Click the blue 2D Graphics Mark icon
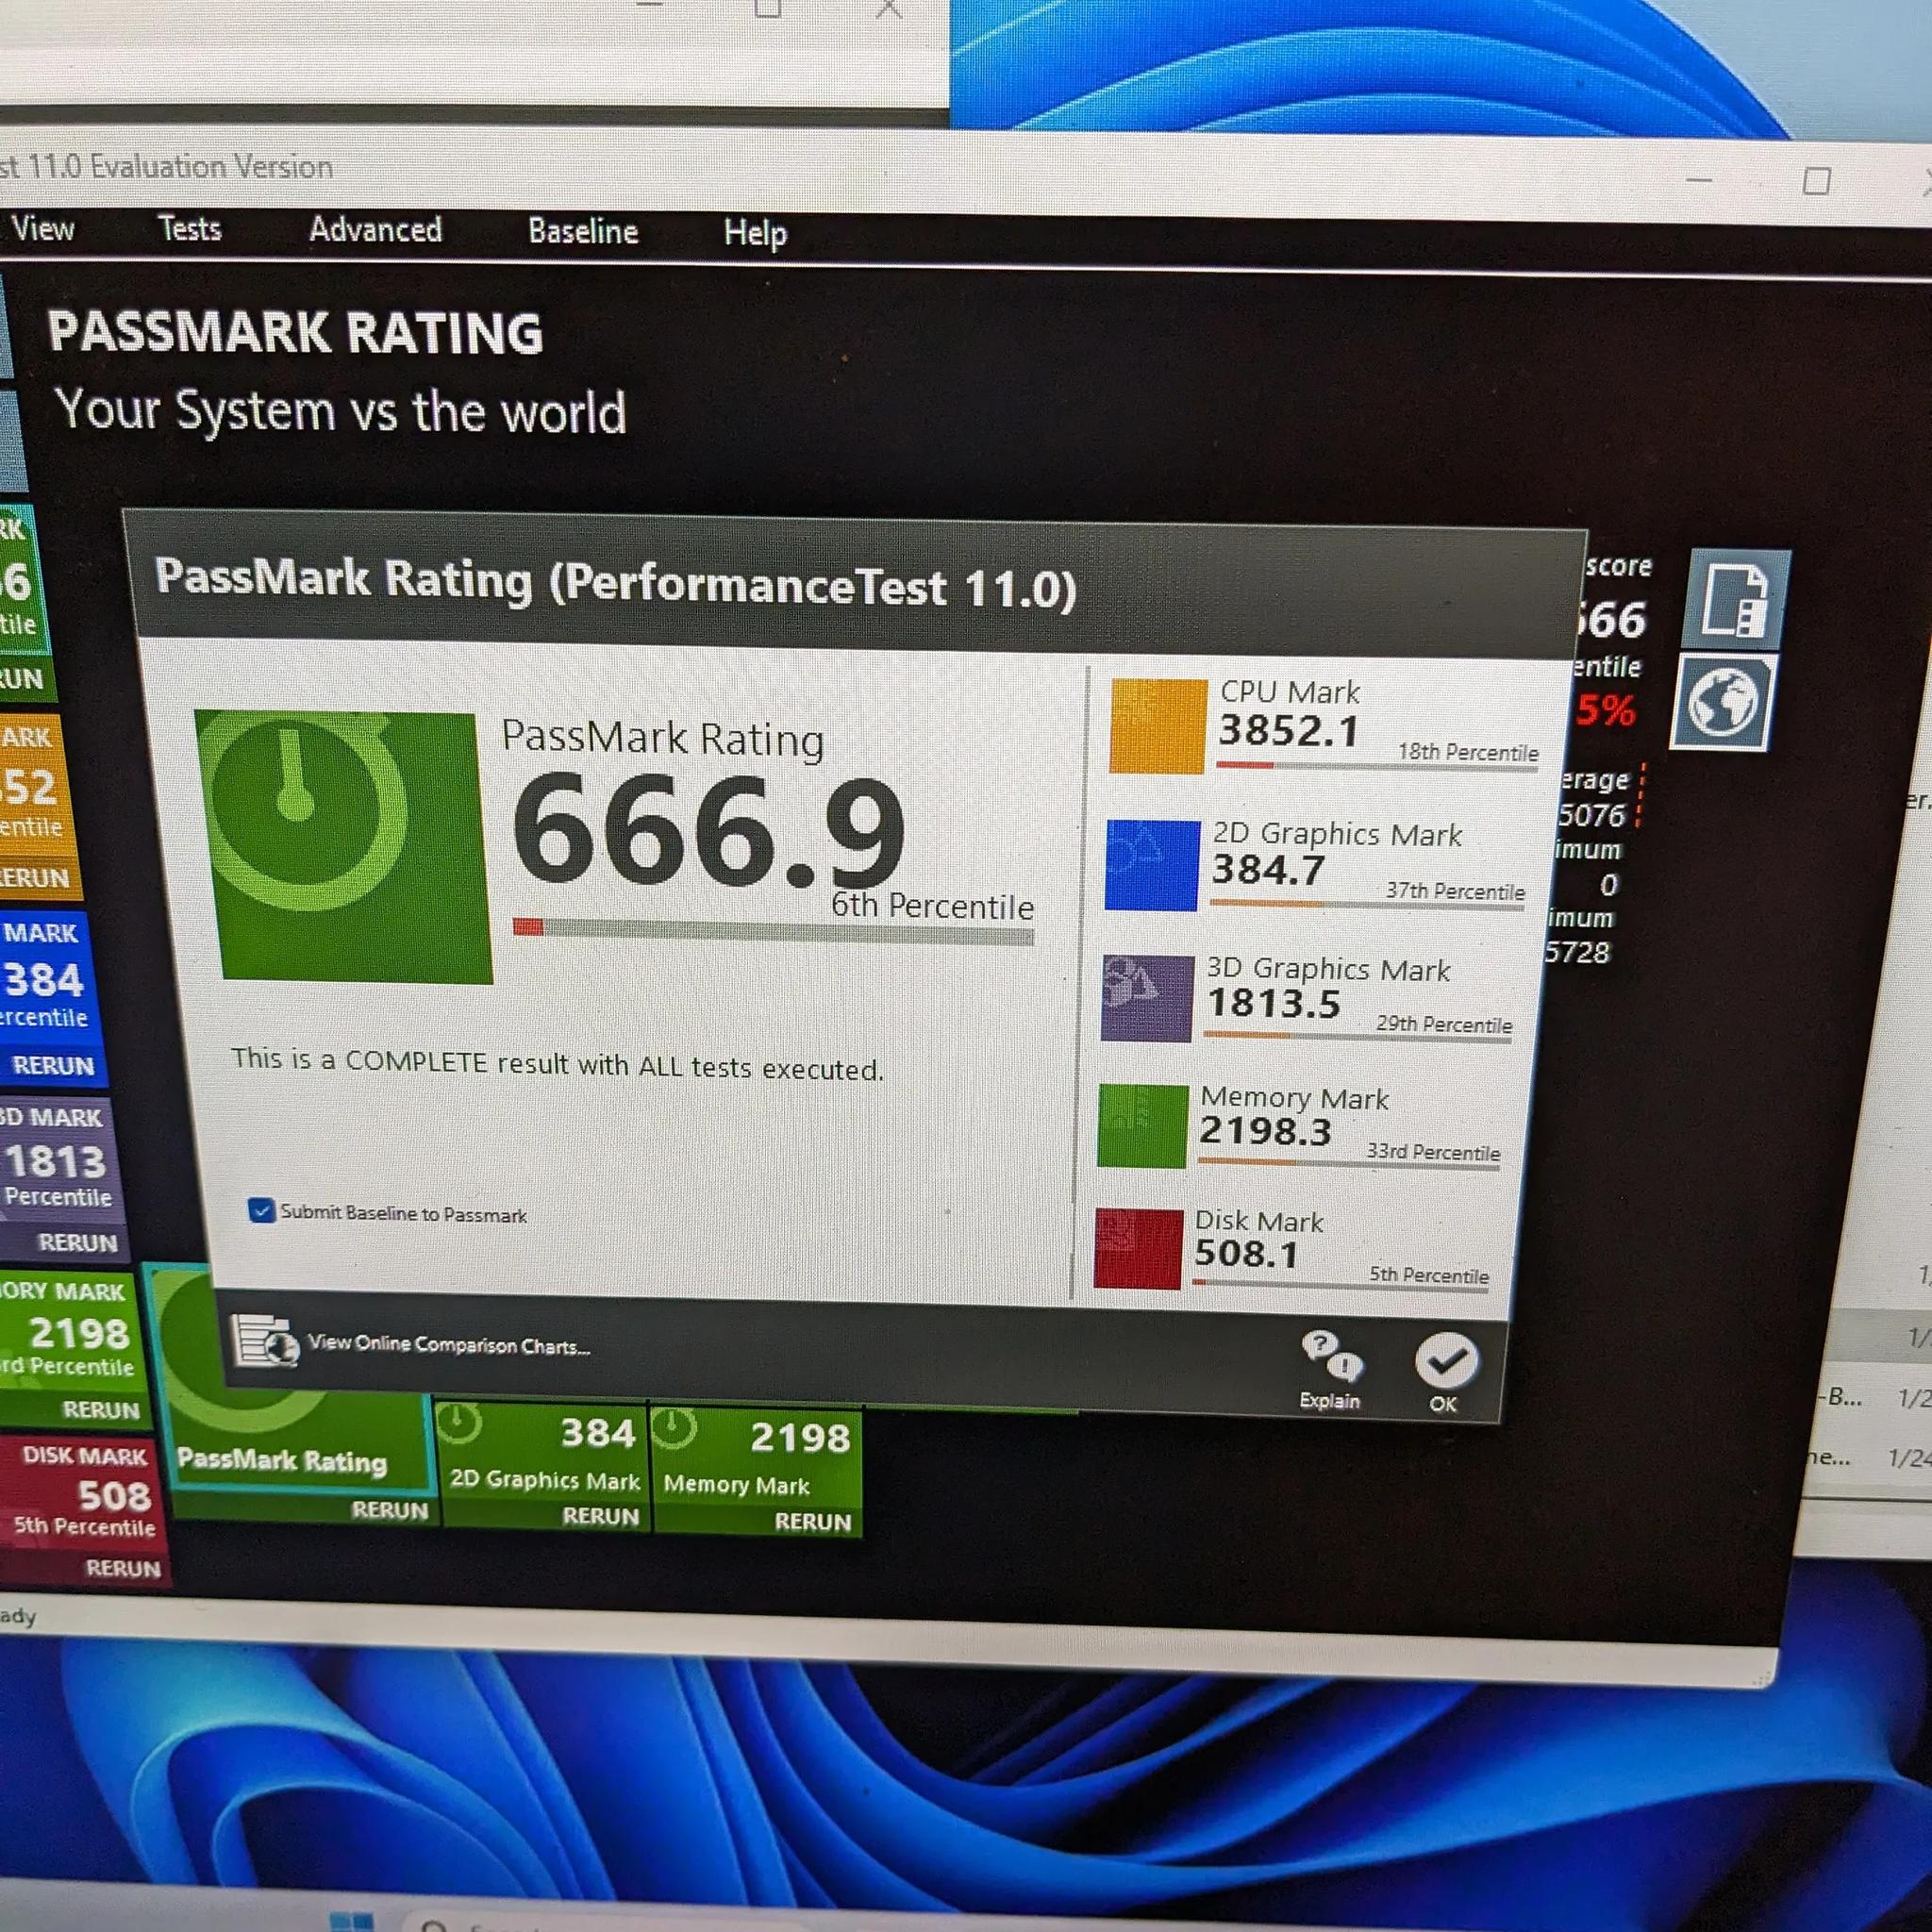1932x1932 pixels. [1152, 866]
